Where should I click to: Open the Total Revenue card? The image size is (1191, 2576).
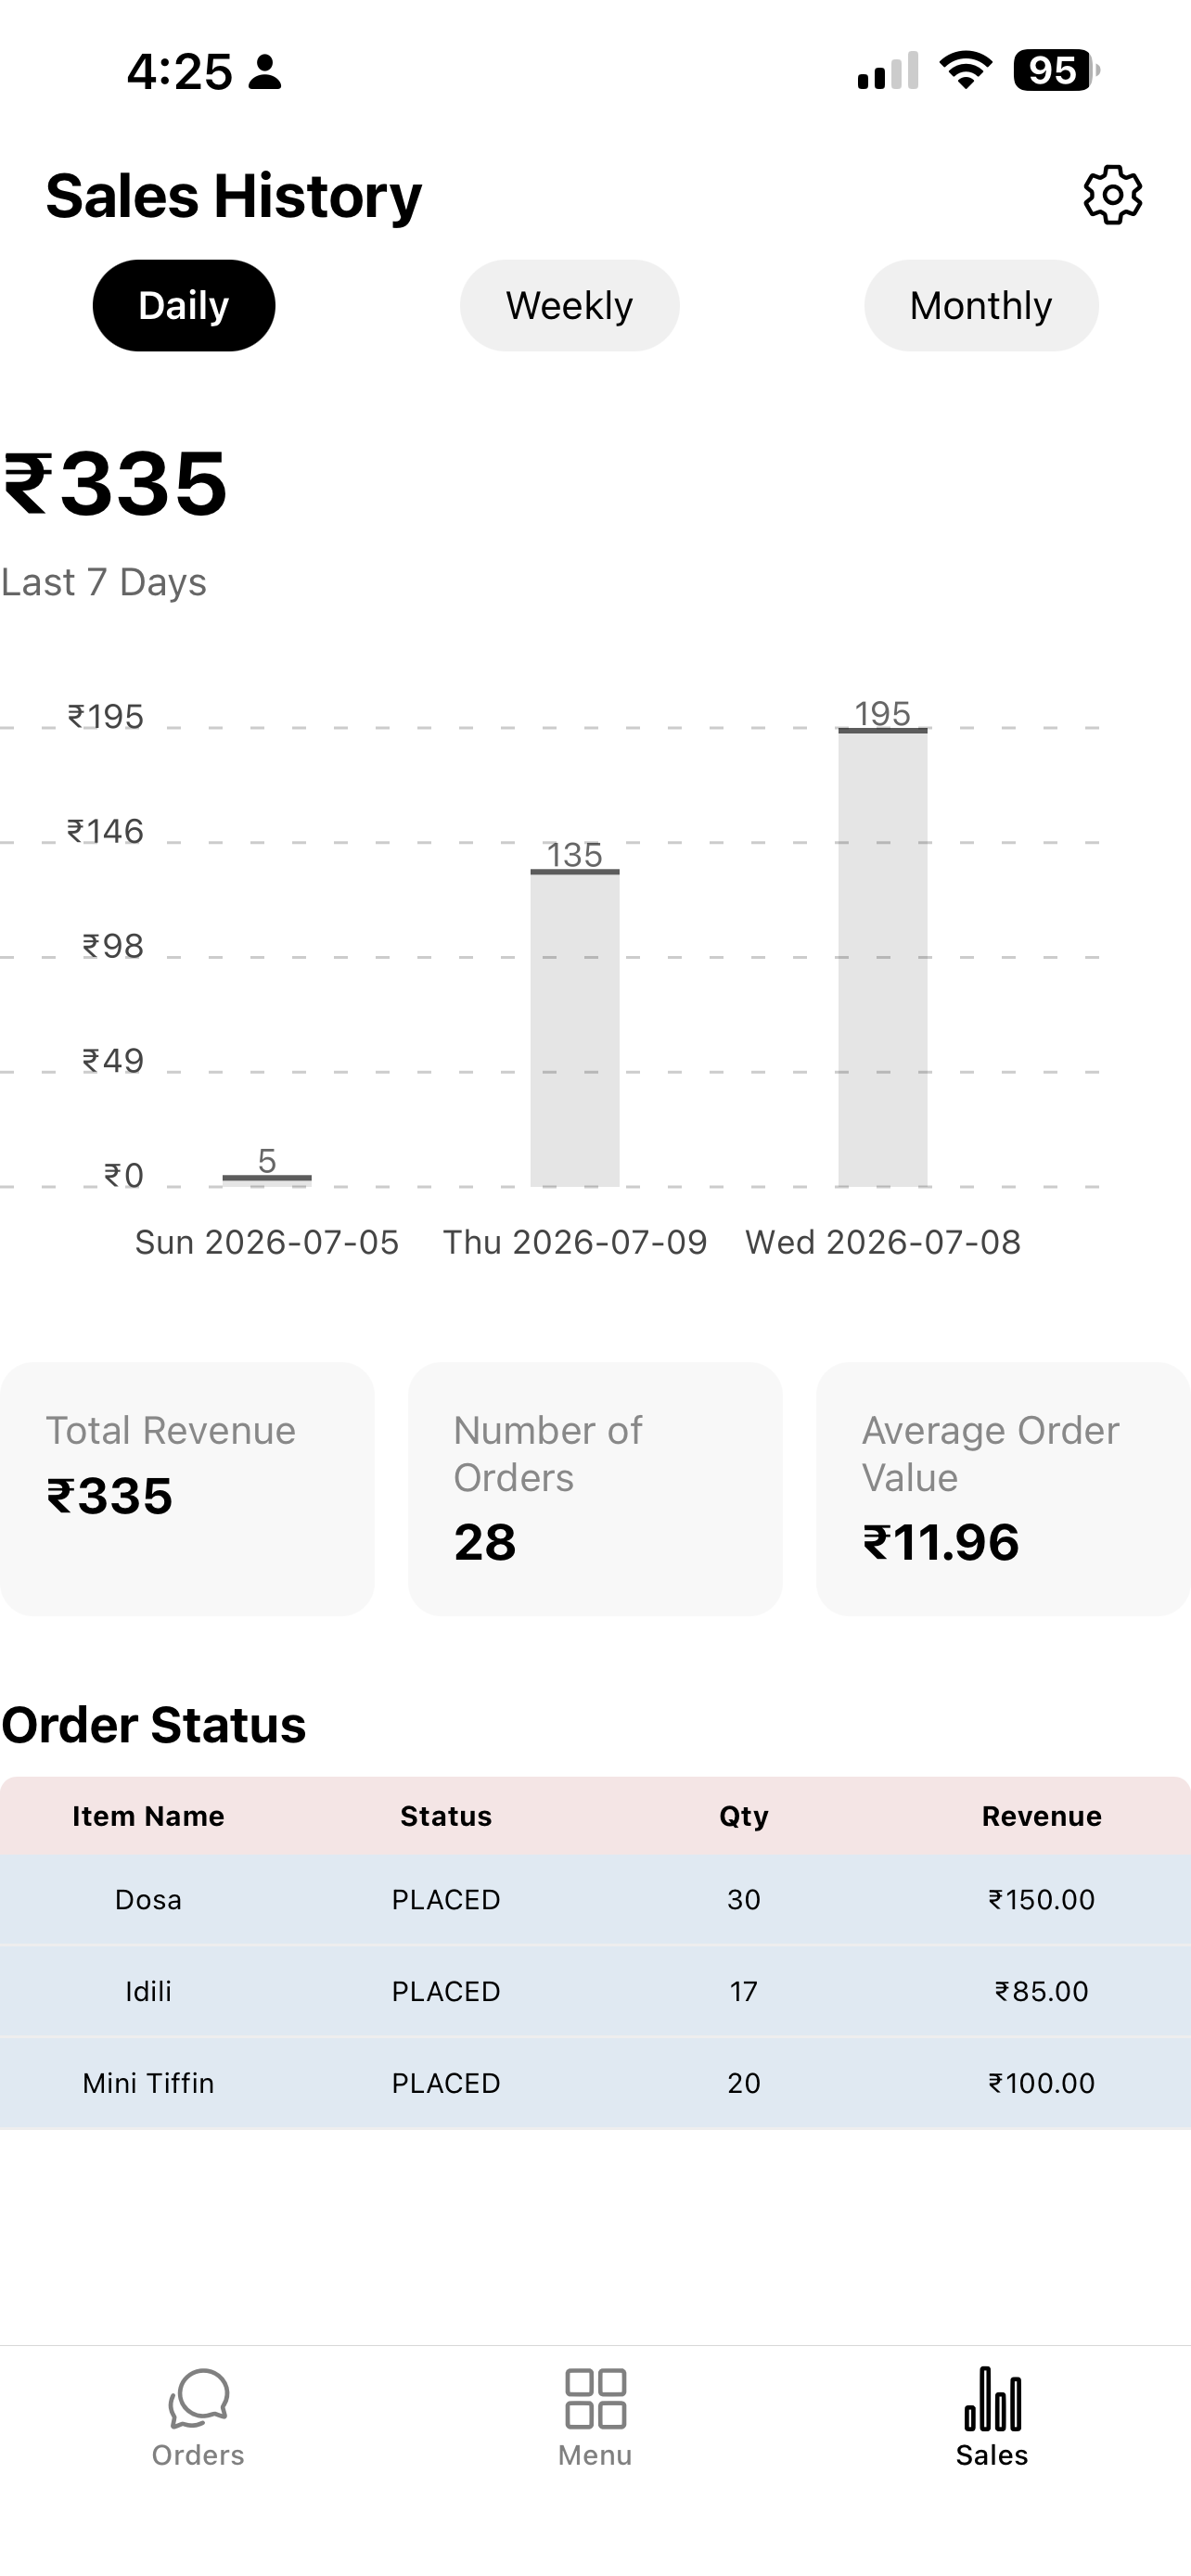point(187,1488)
